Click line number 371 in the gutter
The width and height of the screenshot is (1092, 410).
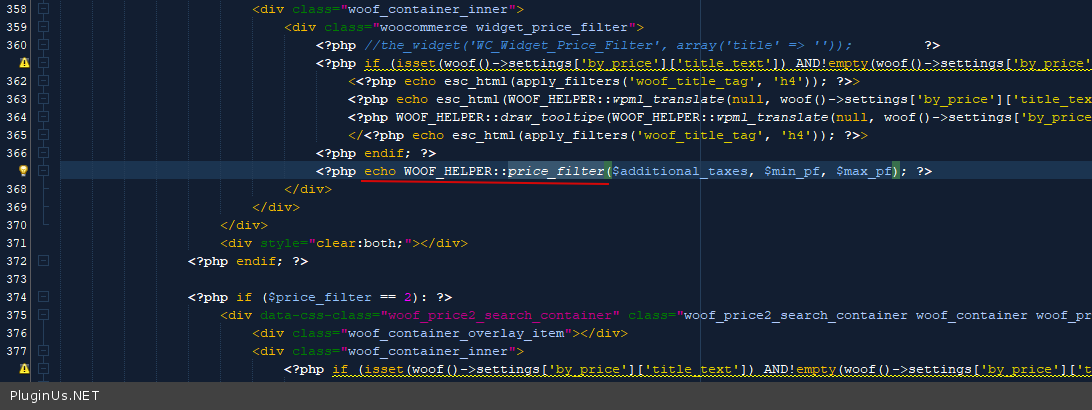click(16, 243)
